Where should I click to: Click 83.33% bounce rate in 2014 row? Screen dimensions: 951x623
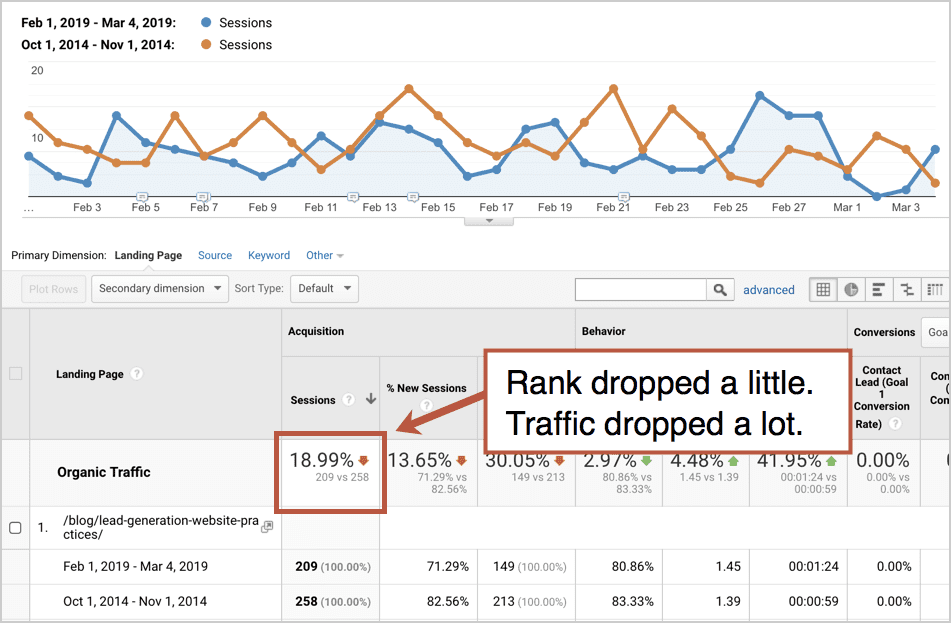[633, 601]
